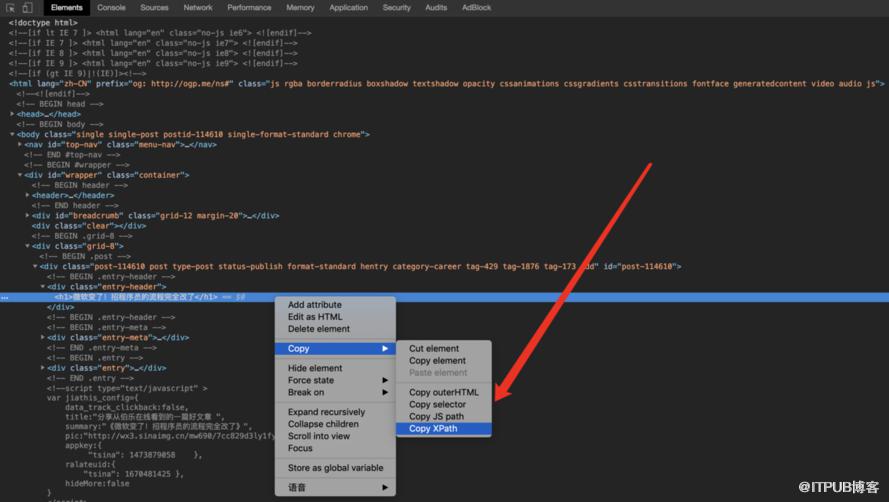Choose Edit as HTML

pos(335,317)
